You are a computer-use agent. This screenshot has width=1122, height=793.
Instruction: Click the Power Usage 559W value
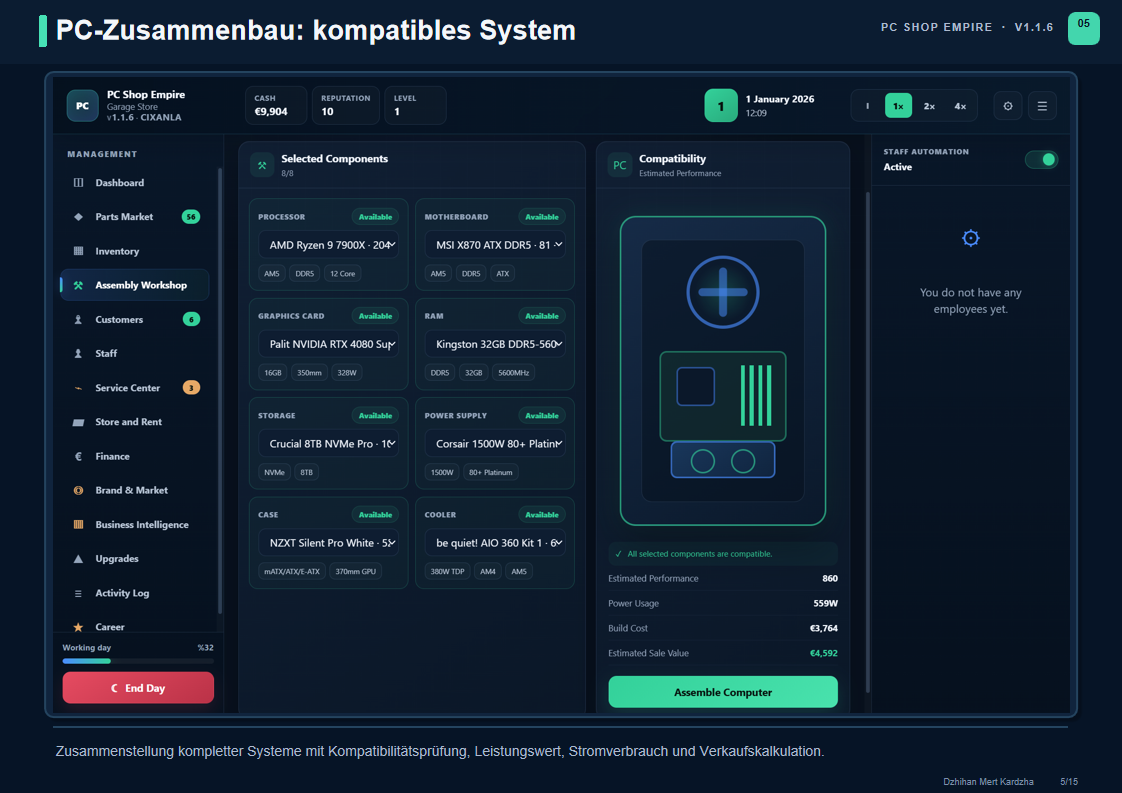(x=825, y=603)
